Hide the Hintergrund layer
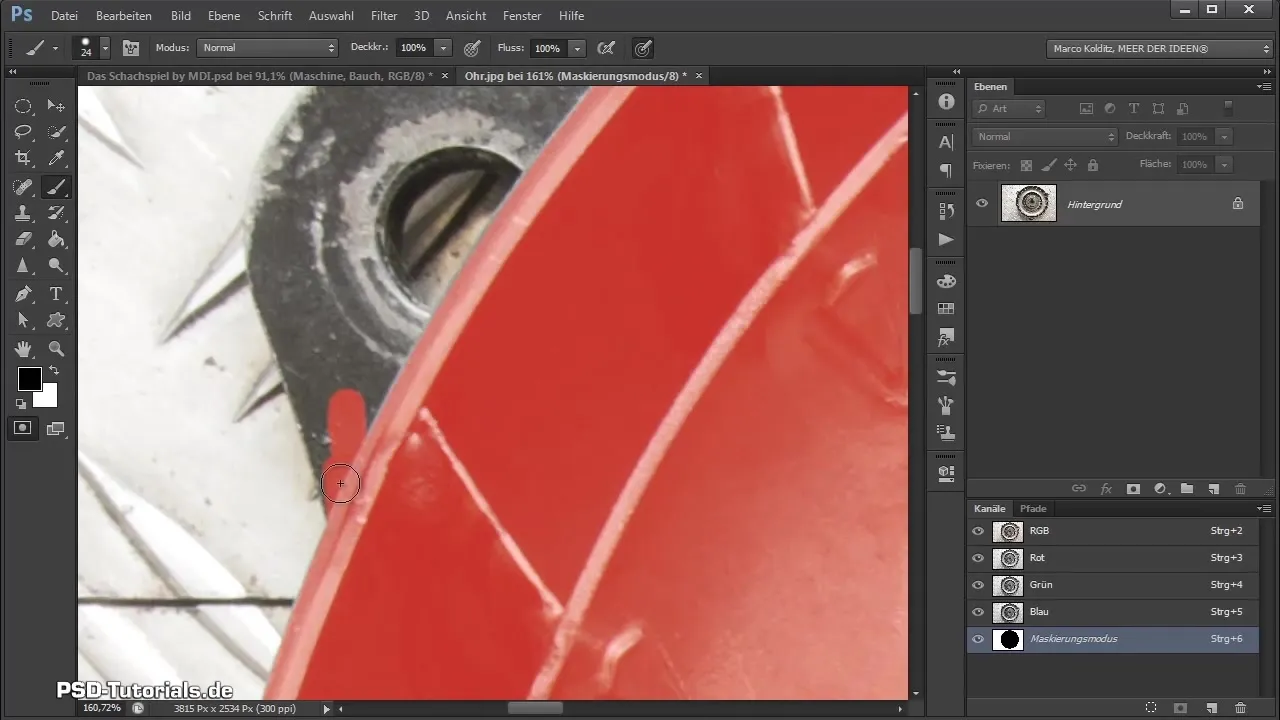This screenshot has height=720, width=1280. point(982,203)
